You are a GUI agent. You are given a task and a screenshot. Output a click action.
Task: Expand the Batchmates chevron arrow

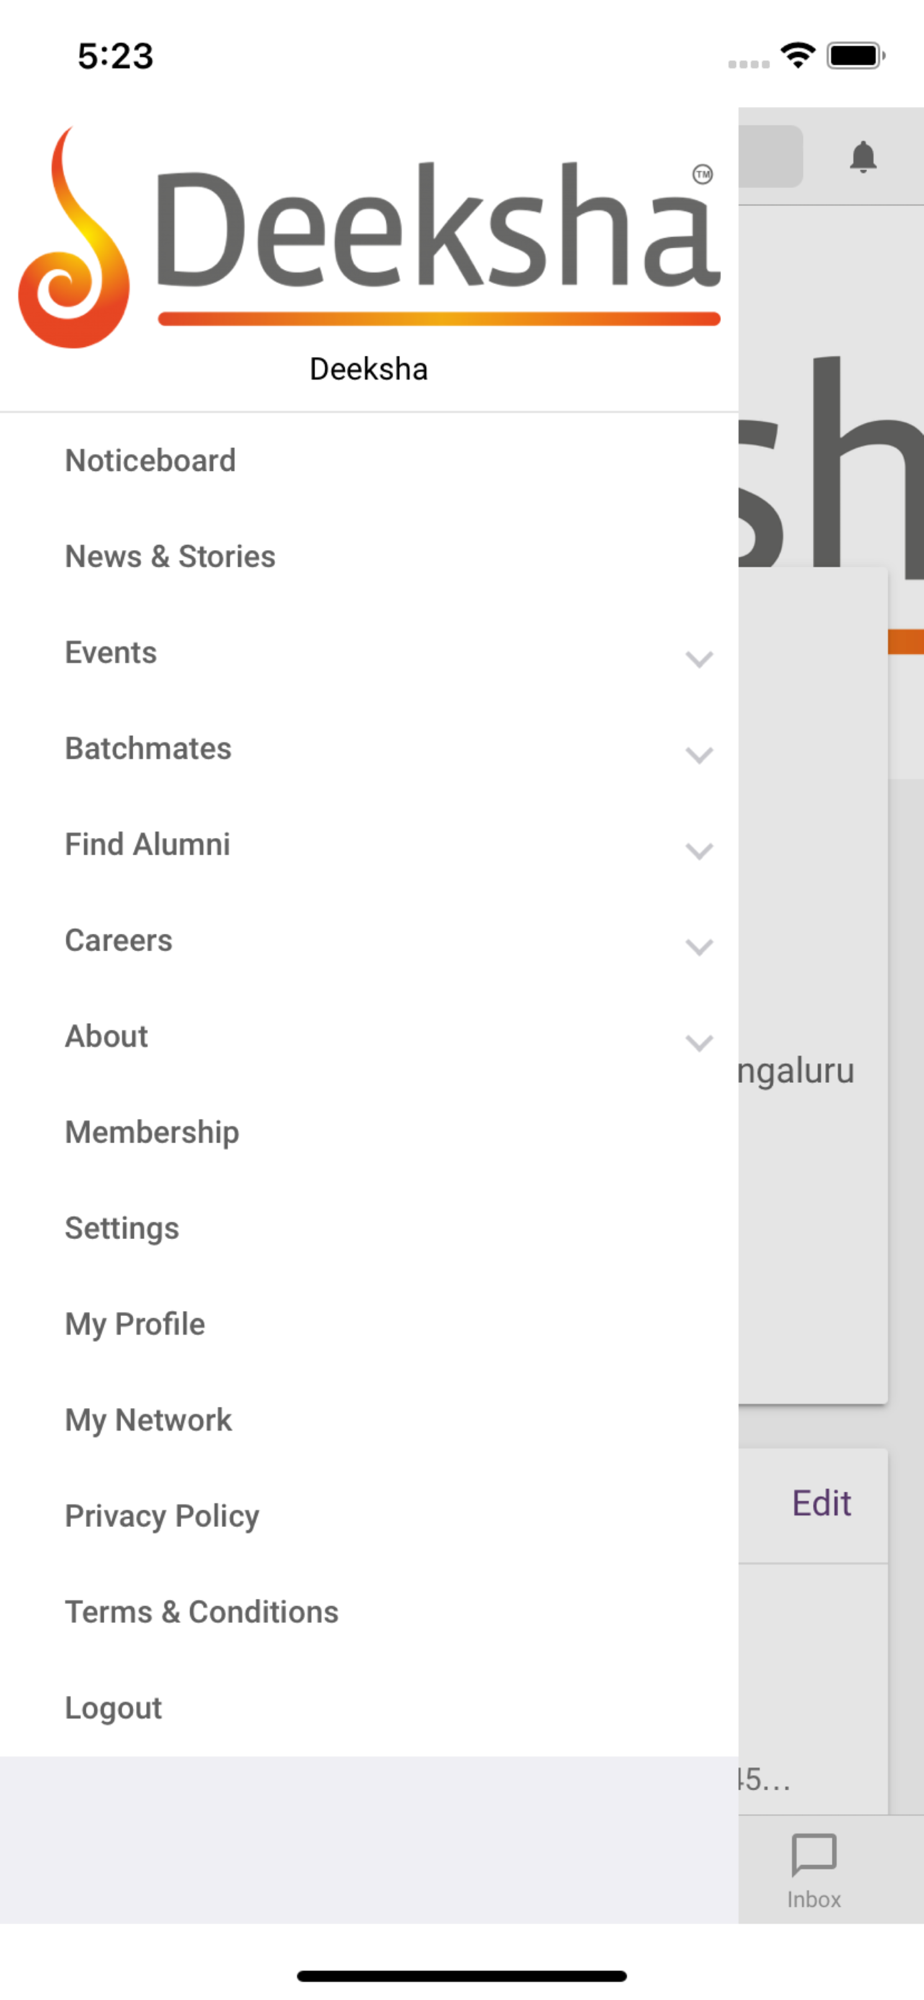[x=699, y=754]
